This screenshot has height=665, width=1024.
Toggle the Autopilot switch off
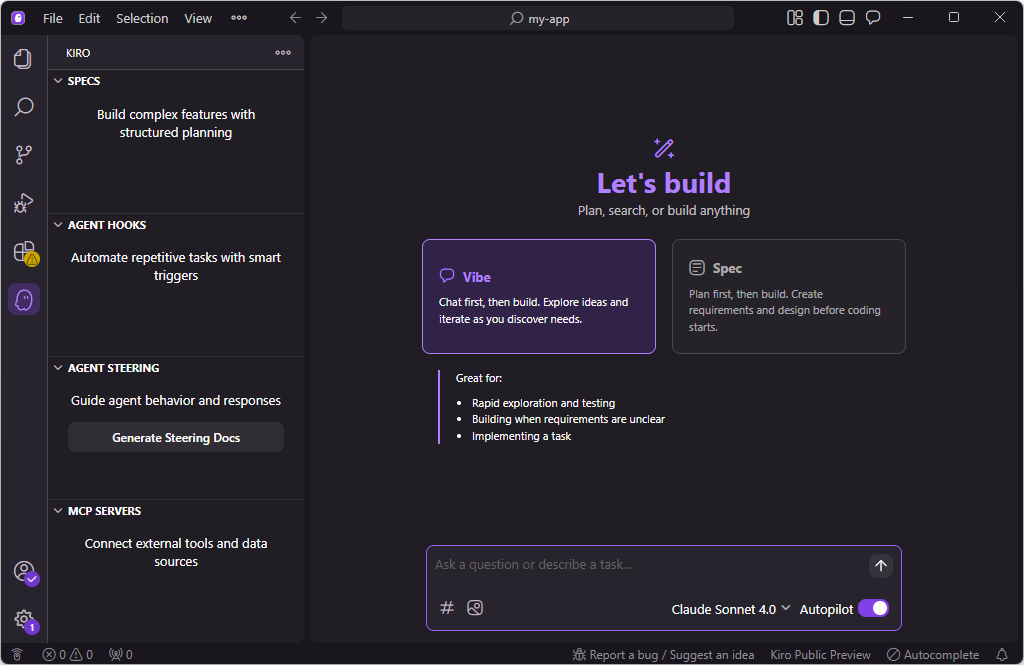[x=873, y=608]
